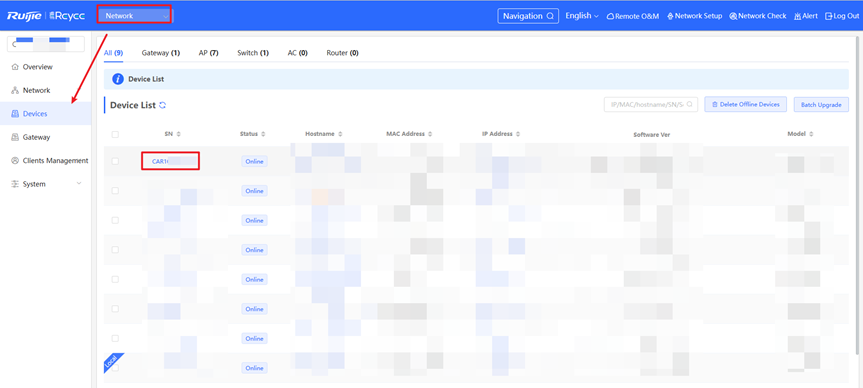This screenshot has width=863, height=388.
Task: Log Out of the system
Action: click(842, 16)
